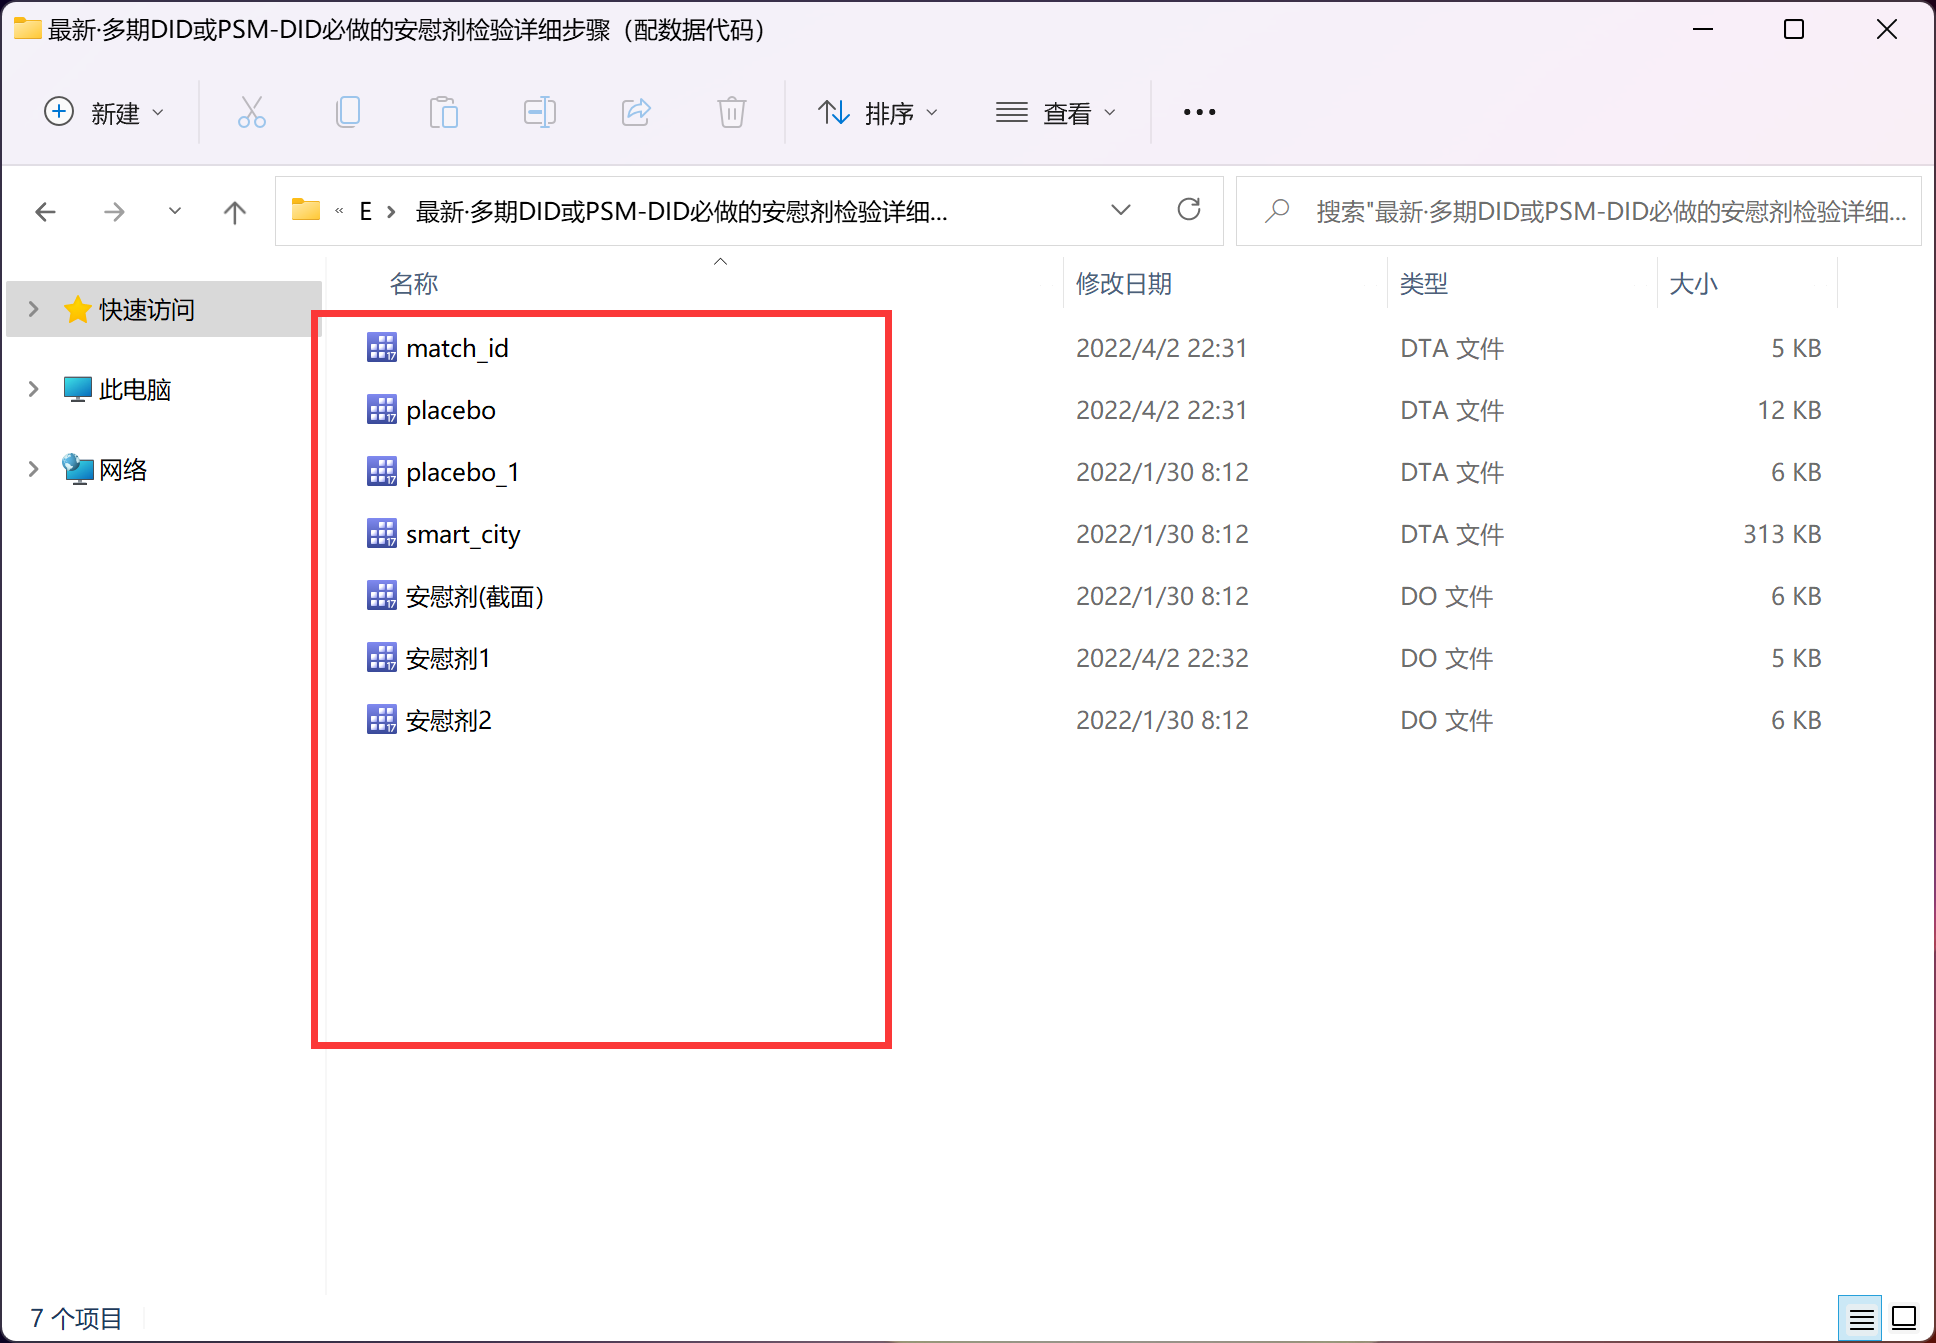Click the Copy icon in toolbar
1936x1343 pixels.
348,112
